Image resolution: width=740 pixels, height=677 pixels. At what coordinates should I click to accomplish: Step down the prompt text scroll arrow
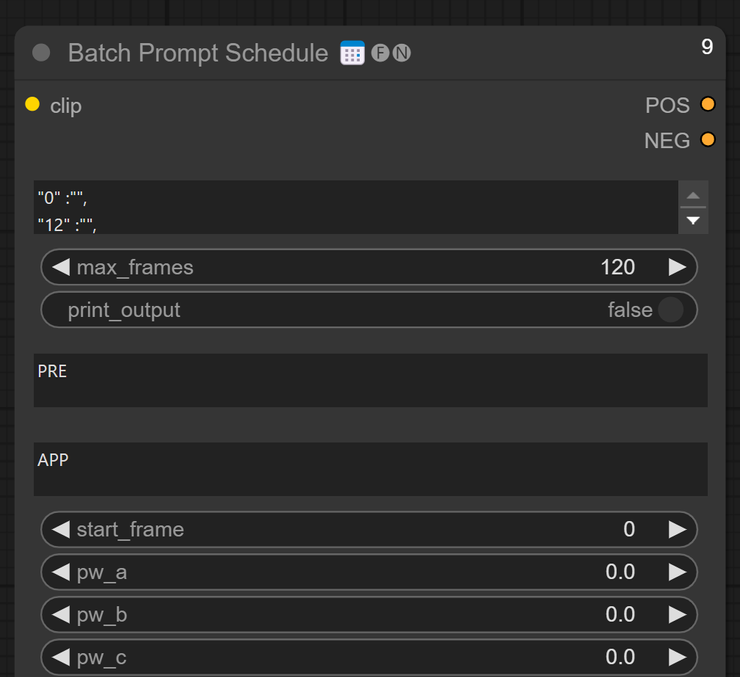(x=693, y=220)
